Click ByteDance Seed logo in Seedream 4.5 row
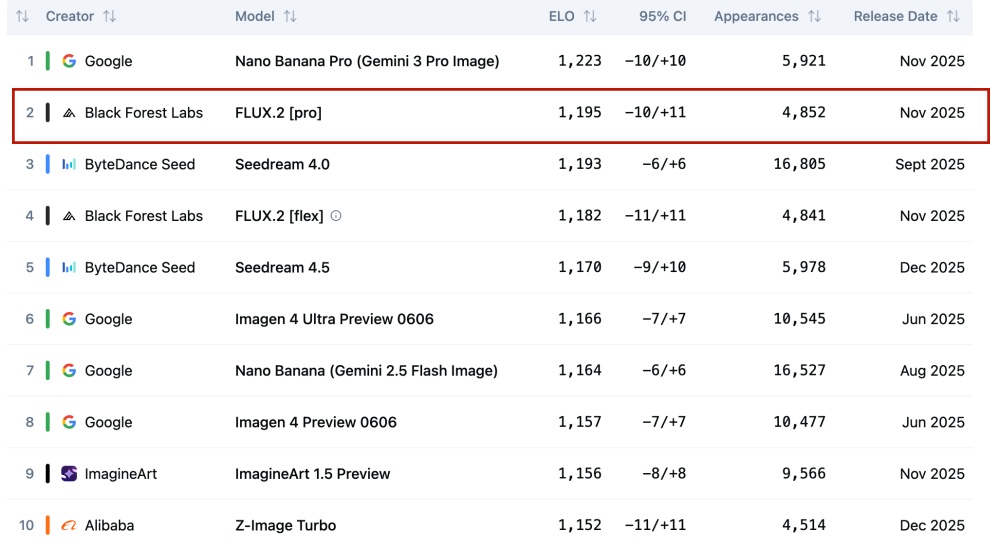 coord(69,267)
